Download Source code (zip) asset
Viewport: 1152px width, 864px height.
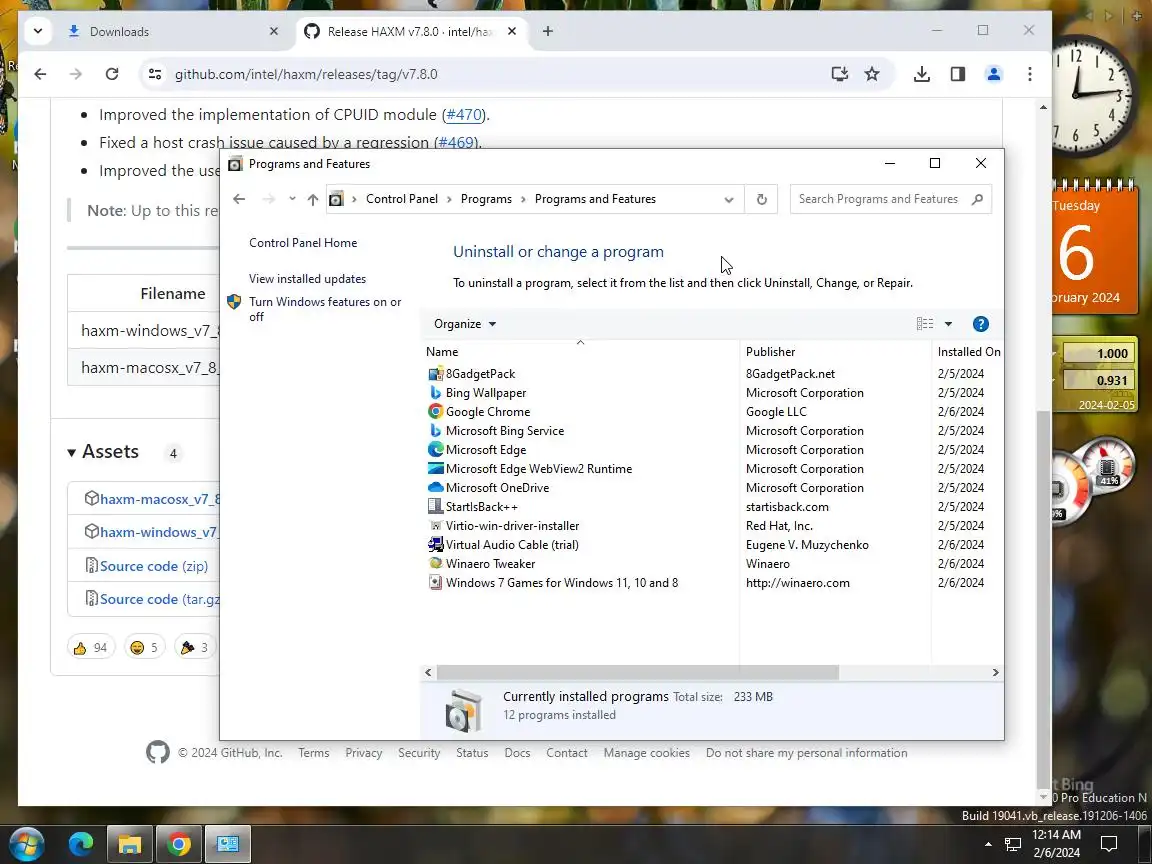[154, 566]
